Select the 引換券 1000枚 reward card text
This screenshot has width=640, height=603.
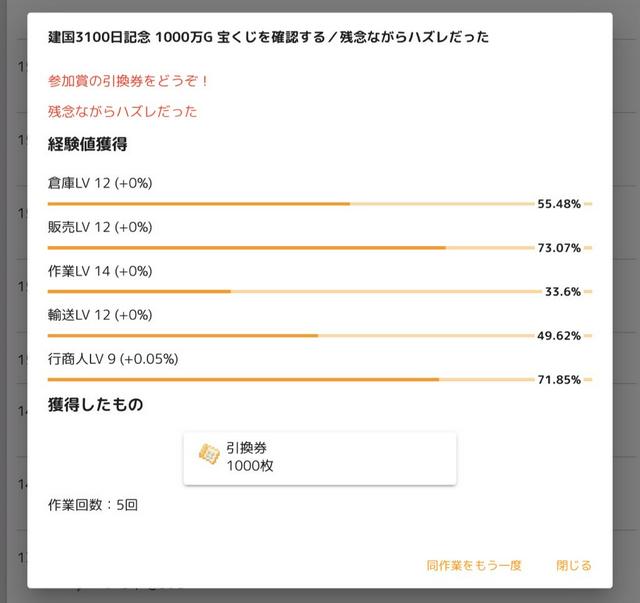click(x=250, y=457)
